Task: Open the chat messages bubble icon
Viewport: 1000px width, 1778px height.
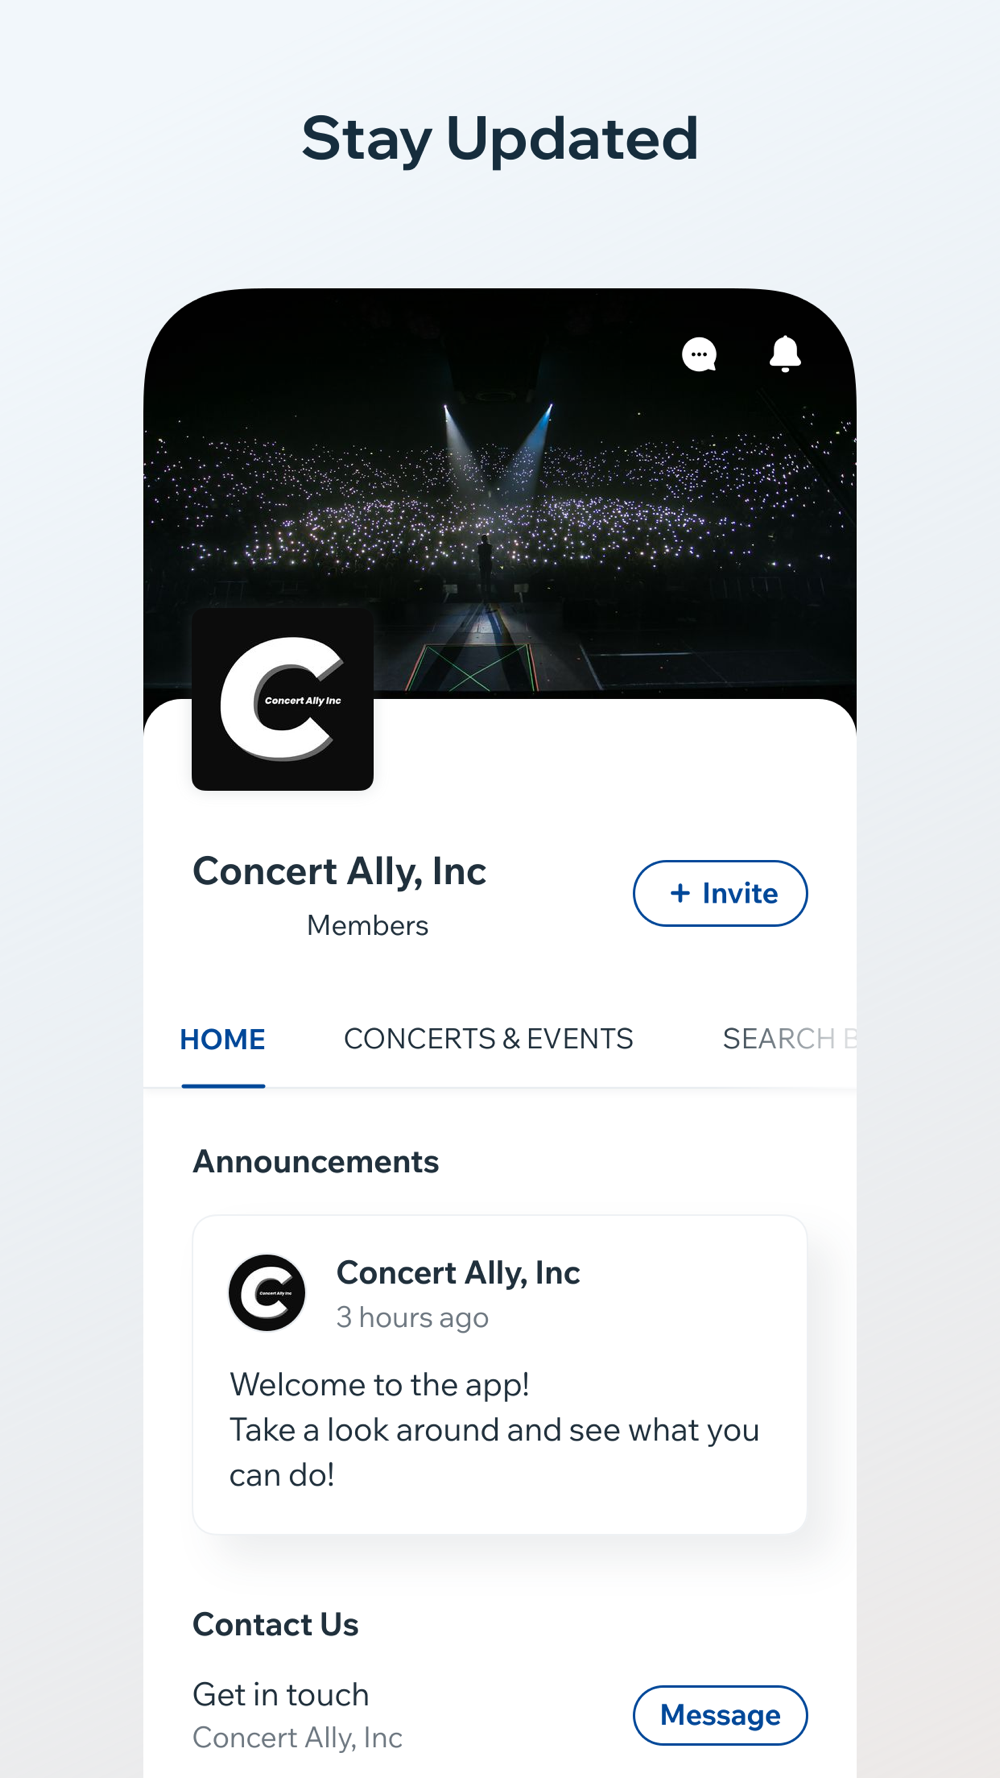Action: pos(699,354)
